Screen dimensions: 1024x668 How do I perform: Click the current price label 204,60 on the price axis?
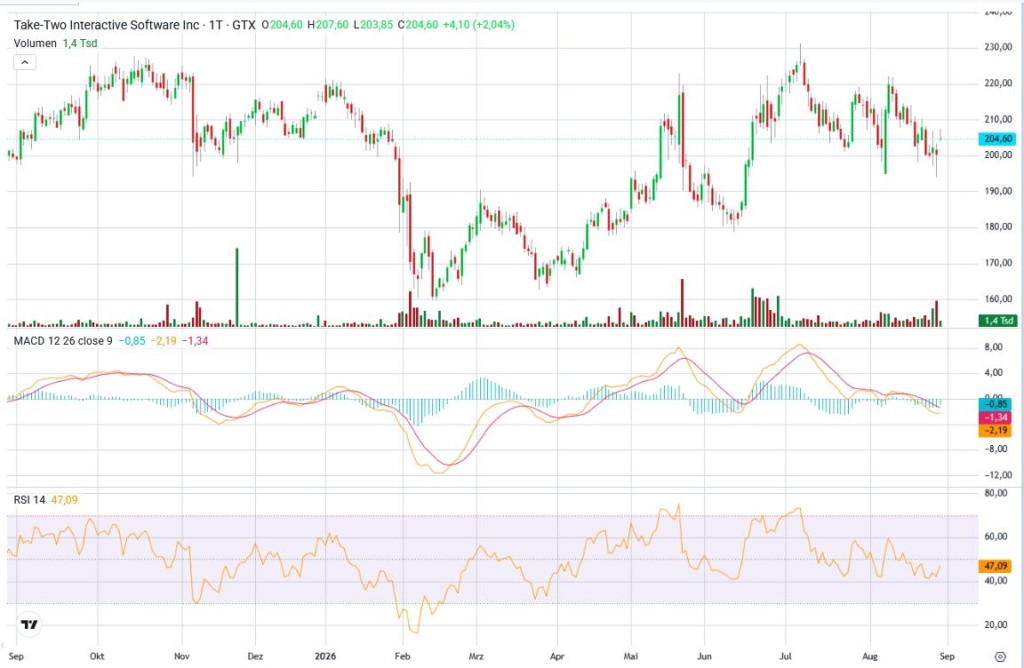(997, 138)
